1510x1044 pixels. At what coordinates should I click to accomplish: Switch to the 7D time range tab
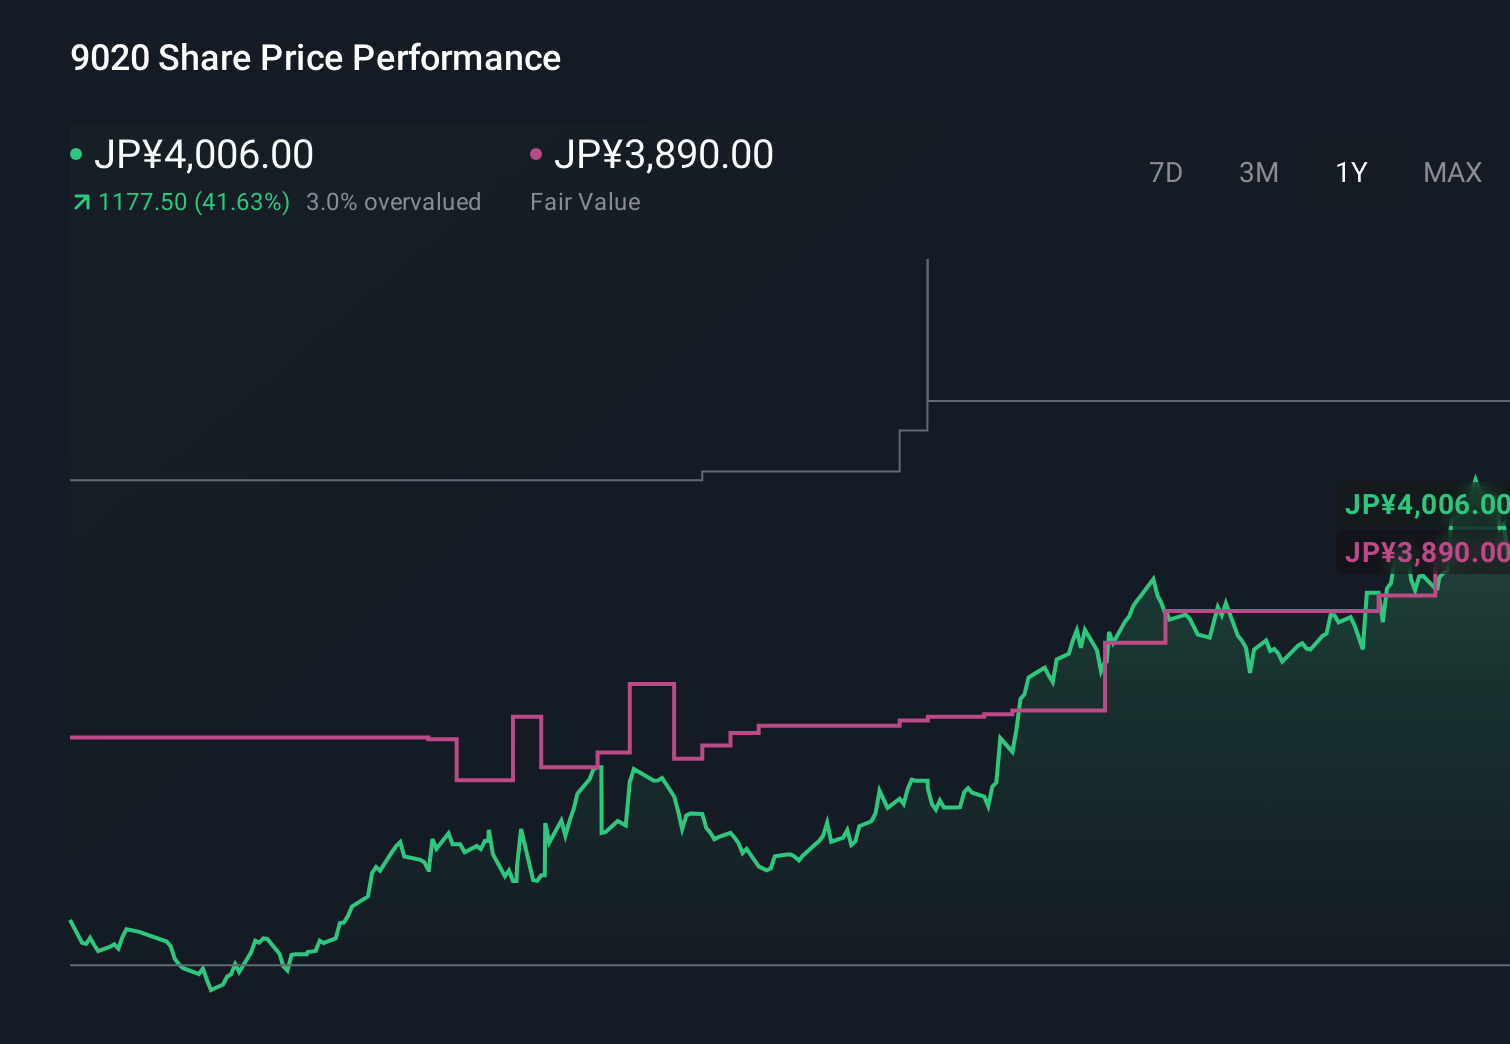click(x=1166, y=172)
